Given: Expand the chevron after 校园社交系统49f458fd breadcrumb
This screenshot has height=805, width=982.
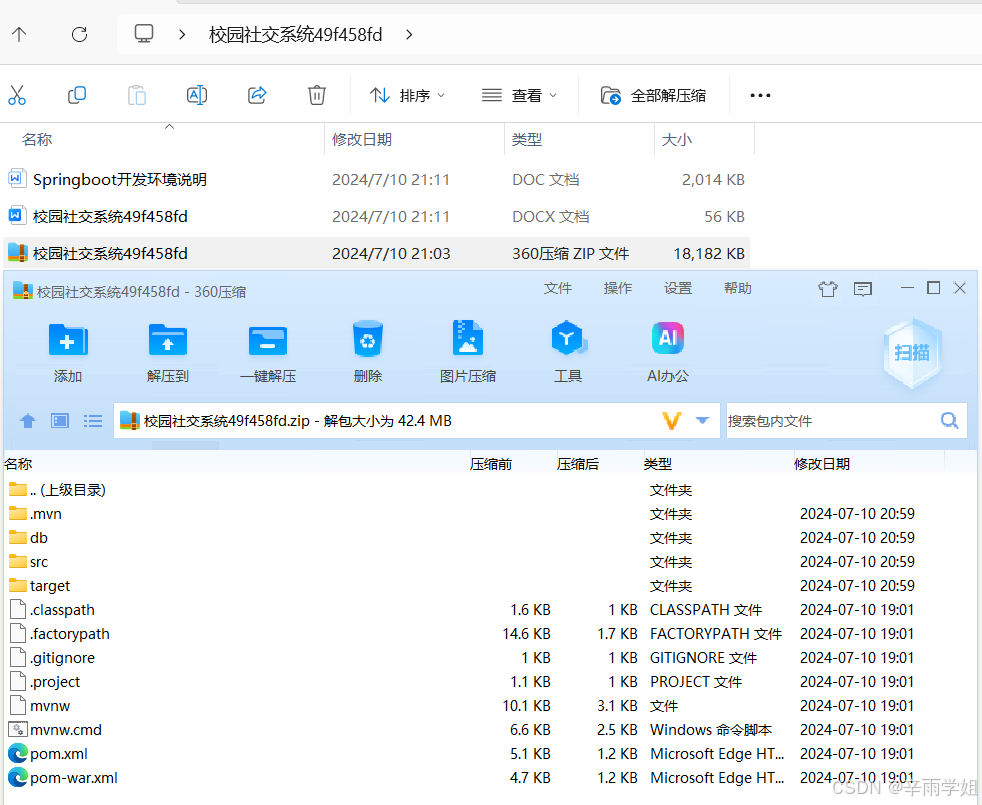Looking at the screenshot, I should (409, 34).
